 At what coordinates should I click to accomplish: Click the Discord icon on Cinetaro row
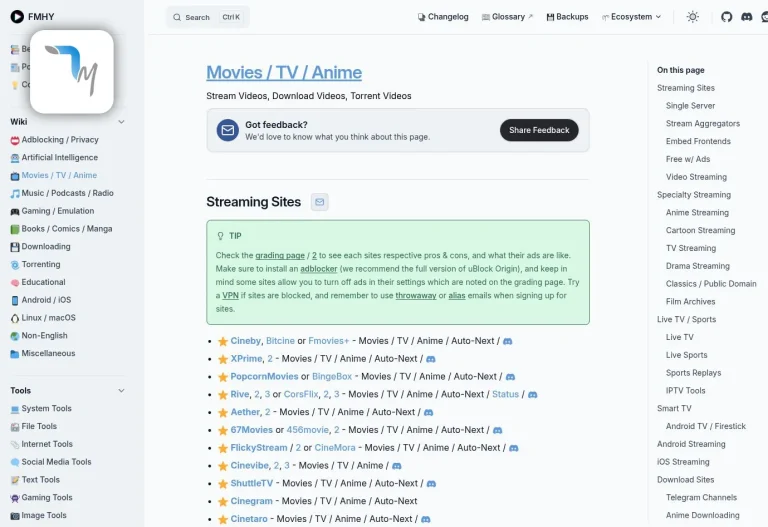426,519
